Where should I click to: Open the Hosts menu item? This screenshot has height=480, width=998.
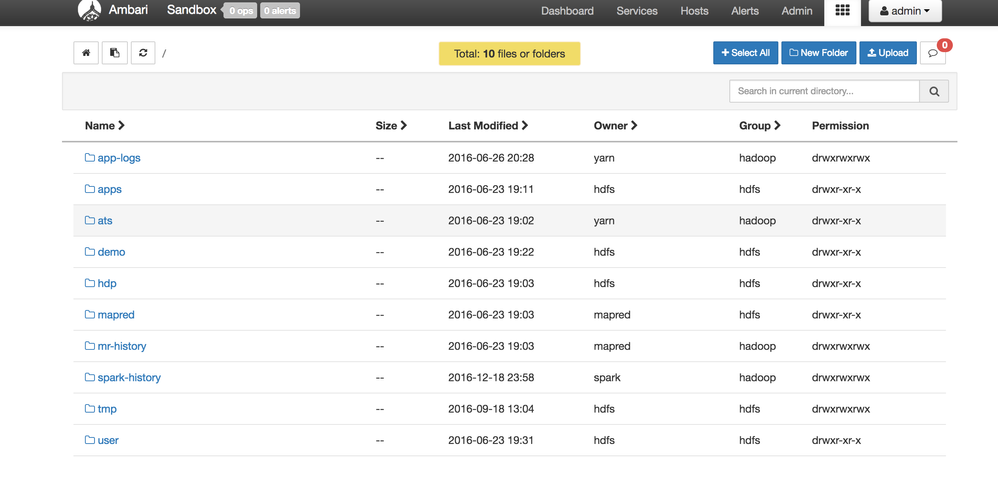coord(694,11)
